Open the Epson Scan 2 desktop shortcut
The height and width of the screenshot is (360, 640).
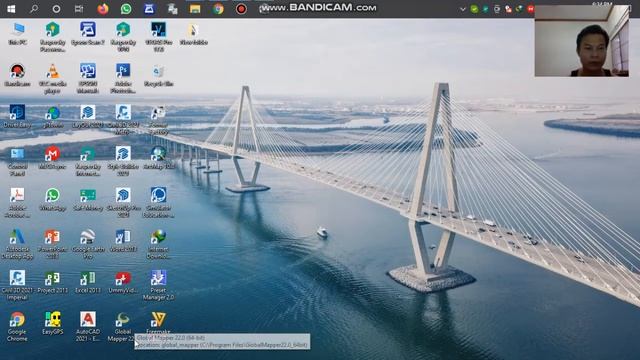point(88,33)
